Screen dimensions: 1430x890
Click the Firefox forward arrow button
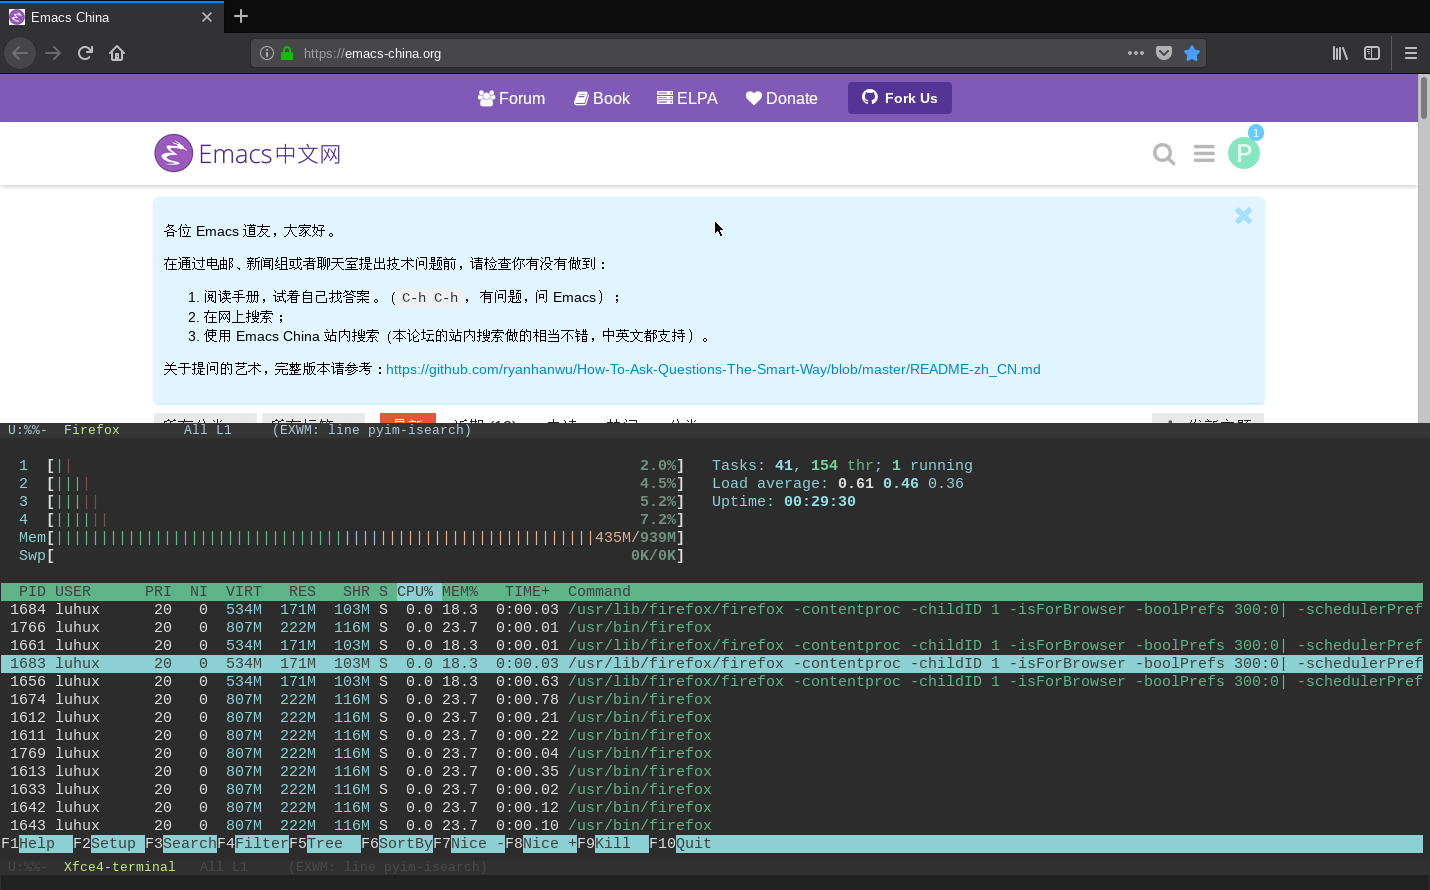[53, 53]
